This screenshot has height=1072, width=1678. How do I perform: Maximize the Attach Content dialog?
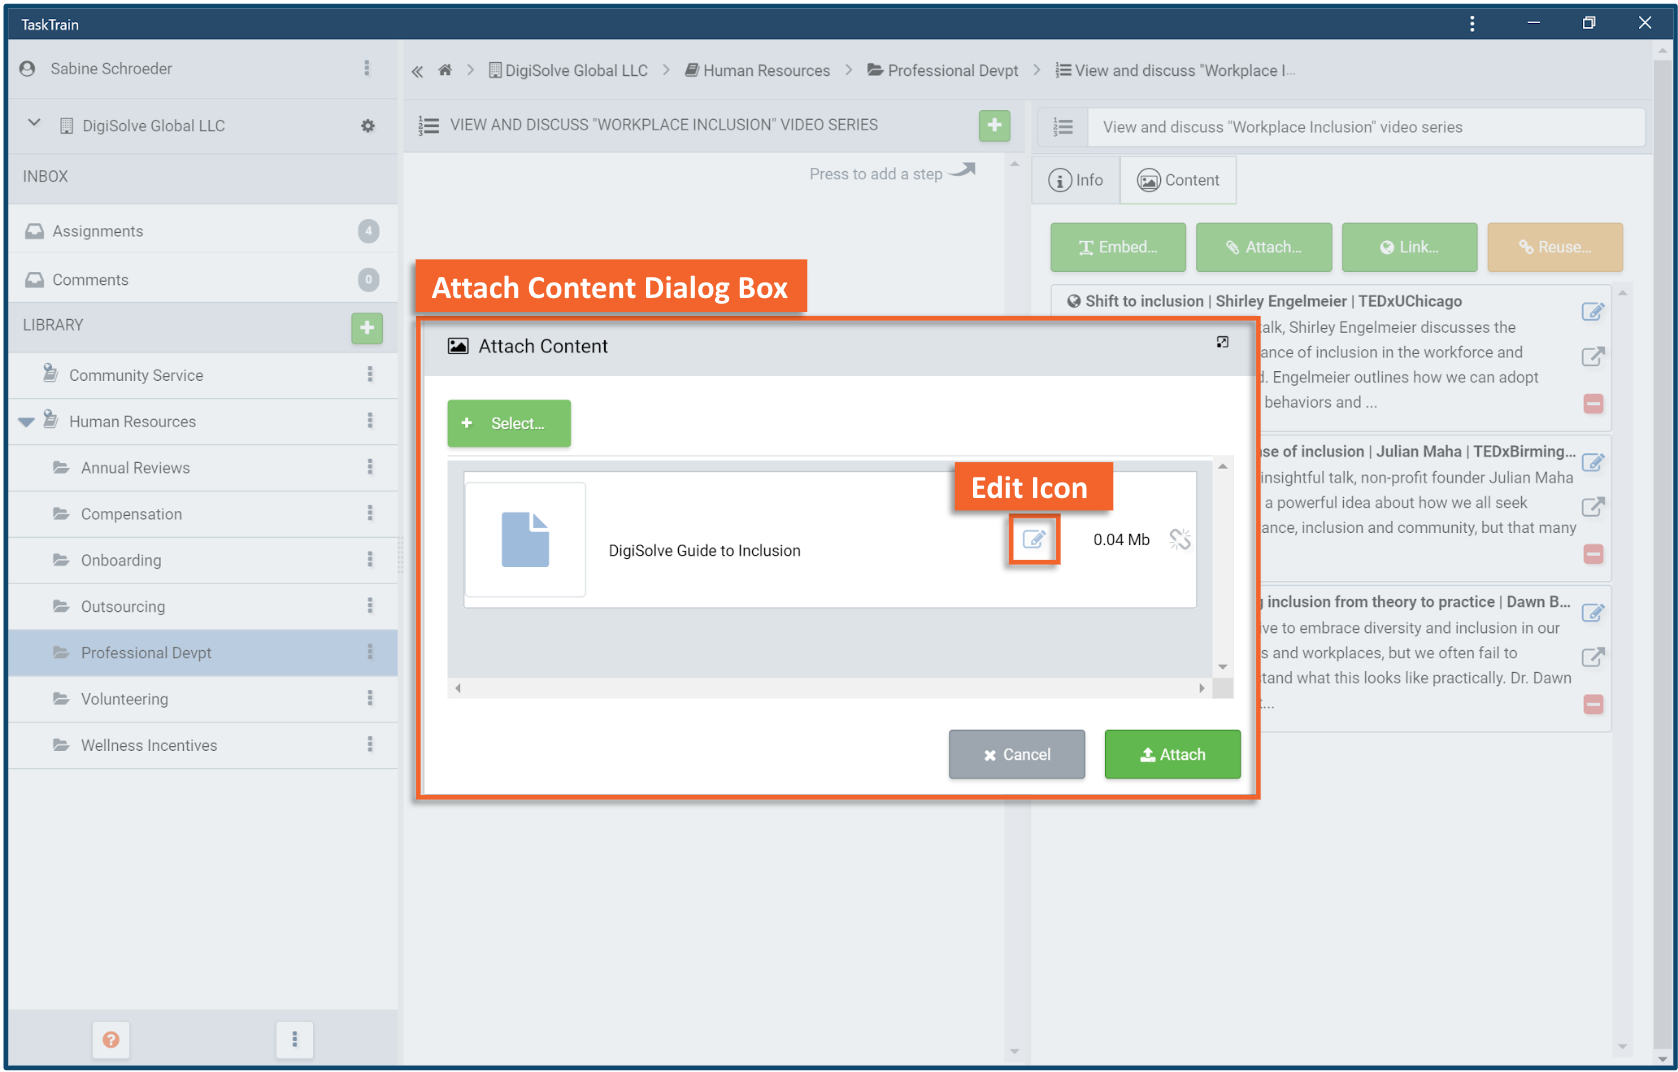[1222, 343]
